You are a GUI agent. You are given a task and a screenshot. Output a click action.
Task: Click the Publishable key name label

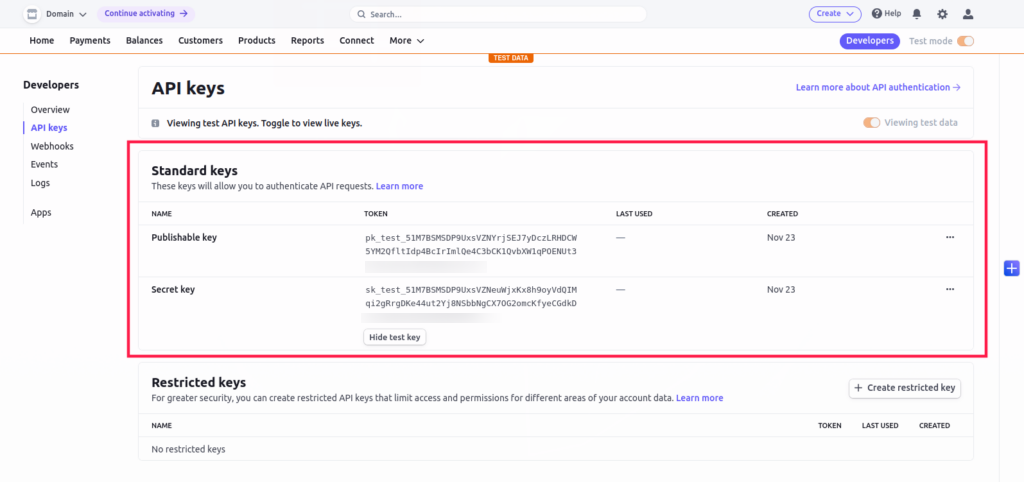coord(184,238)
